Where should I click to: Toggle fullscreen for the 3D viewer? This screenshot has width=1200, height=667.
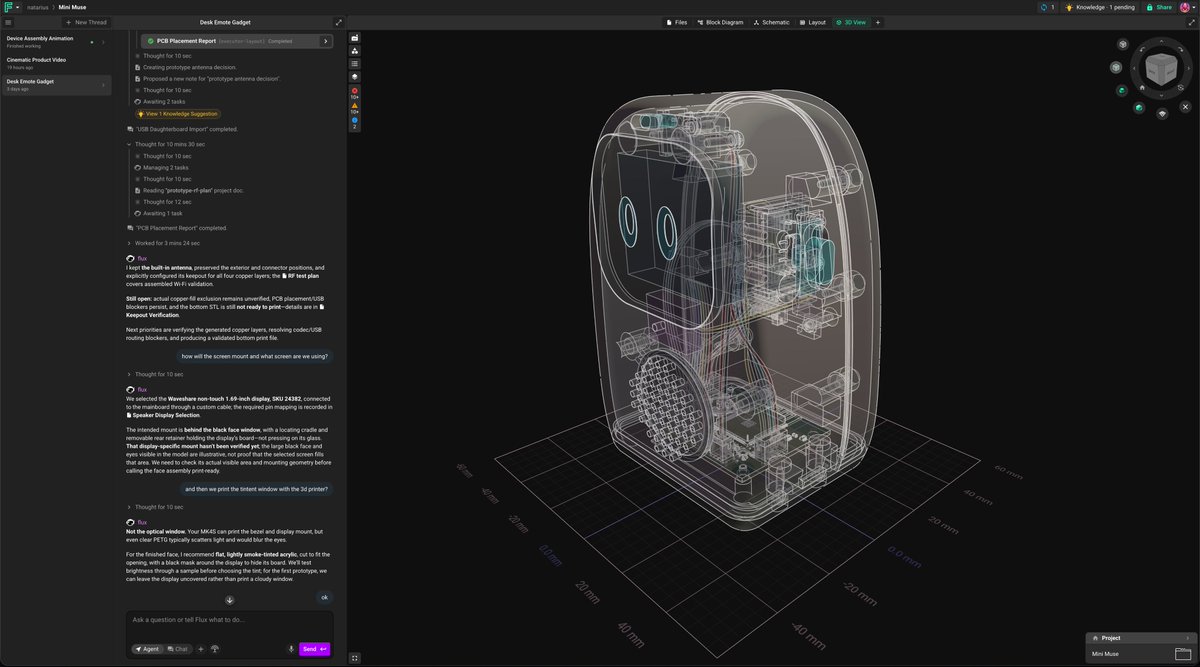pos(355,658)
